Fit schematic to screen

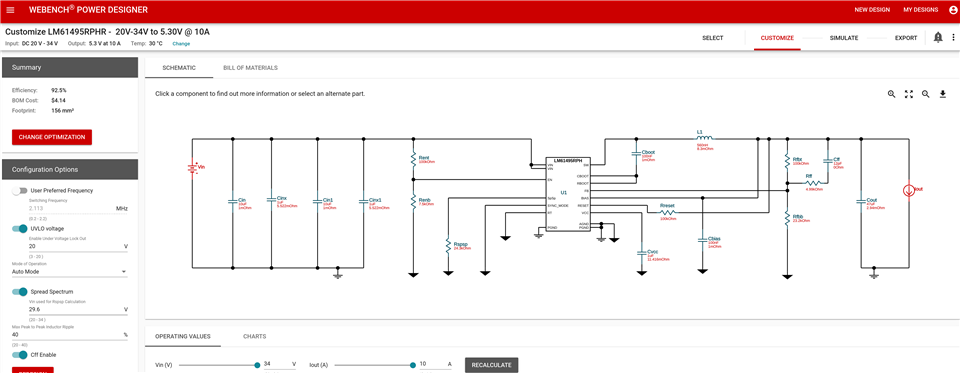909,94
